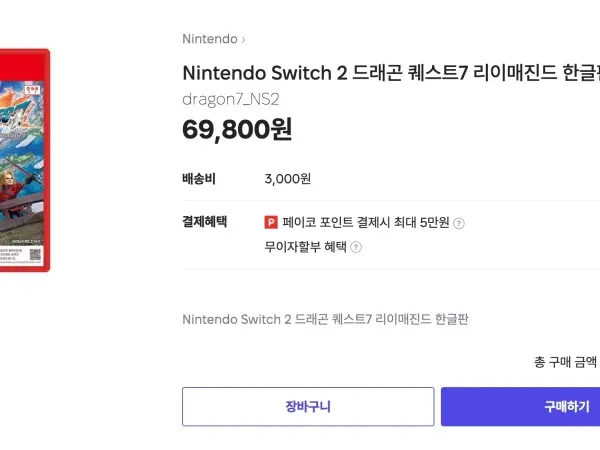The width and height of the screenshot is (600, 450).
Task: Click the help icon beside 무이자할부 혜택
Action: click(356, 247)
